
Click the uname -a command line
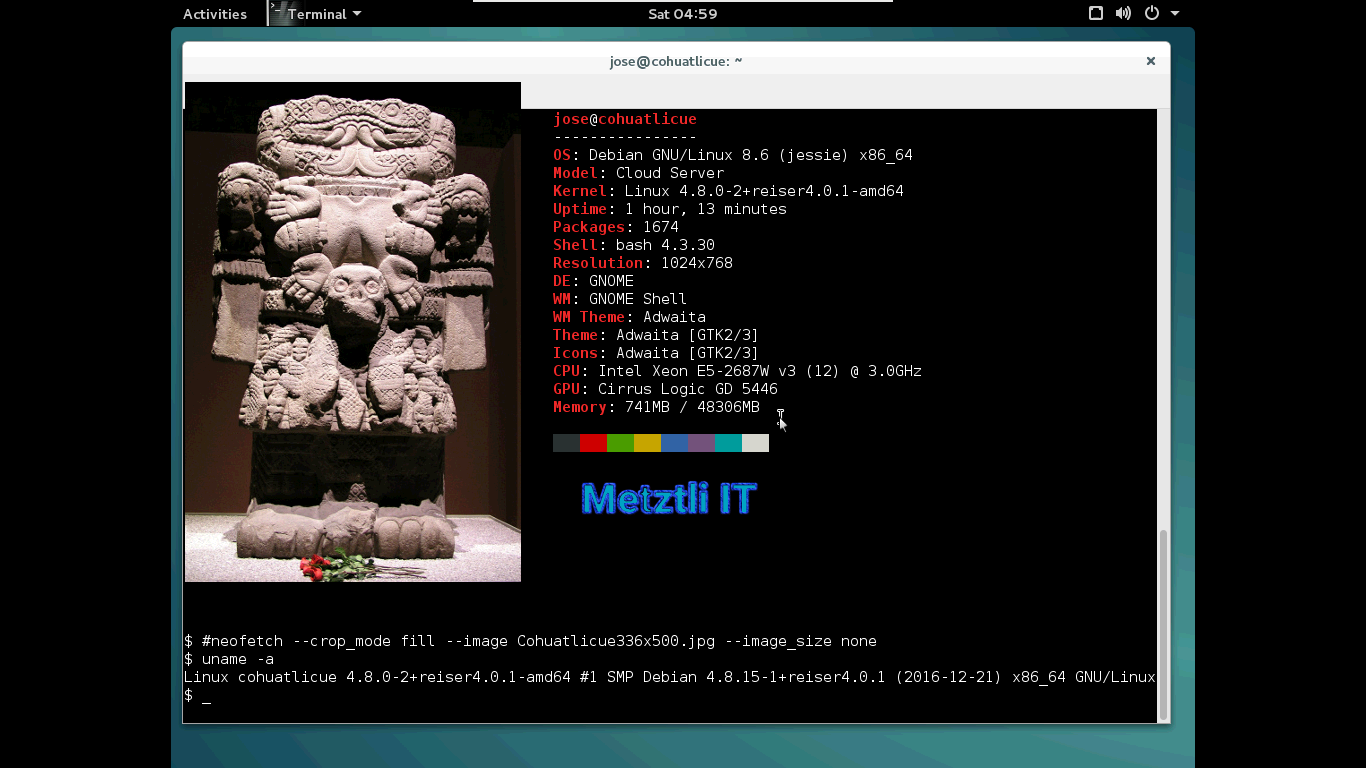tap(229, 659)
